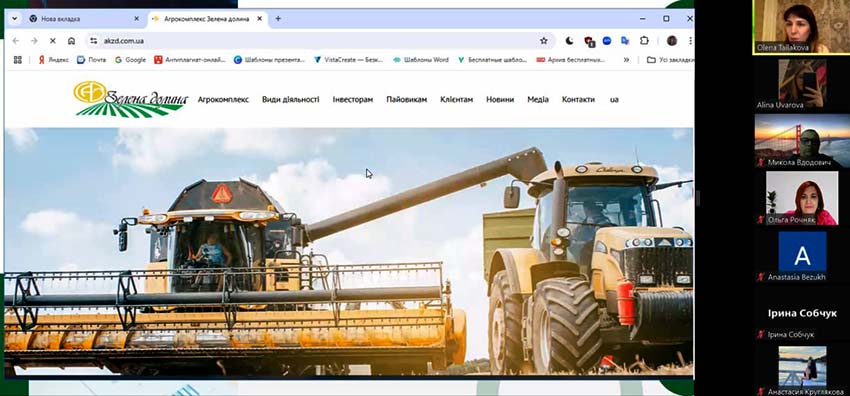Open the translate extension icon
Screen dimensions: 850x396
pos(625,41)
